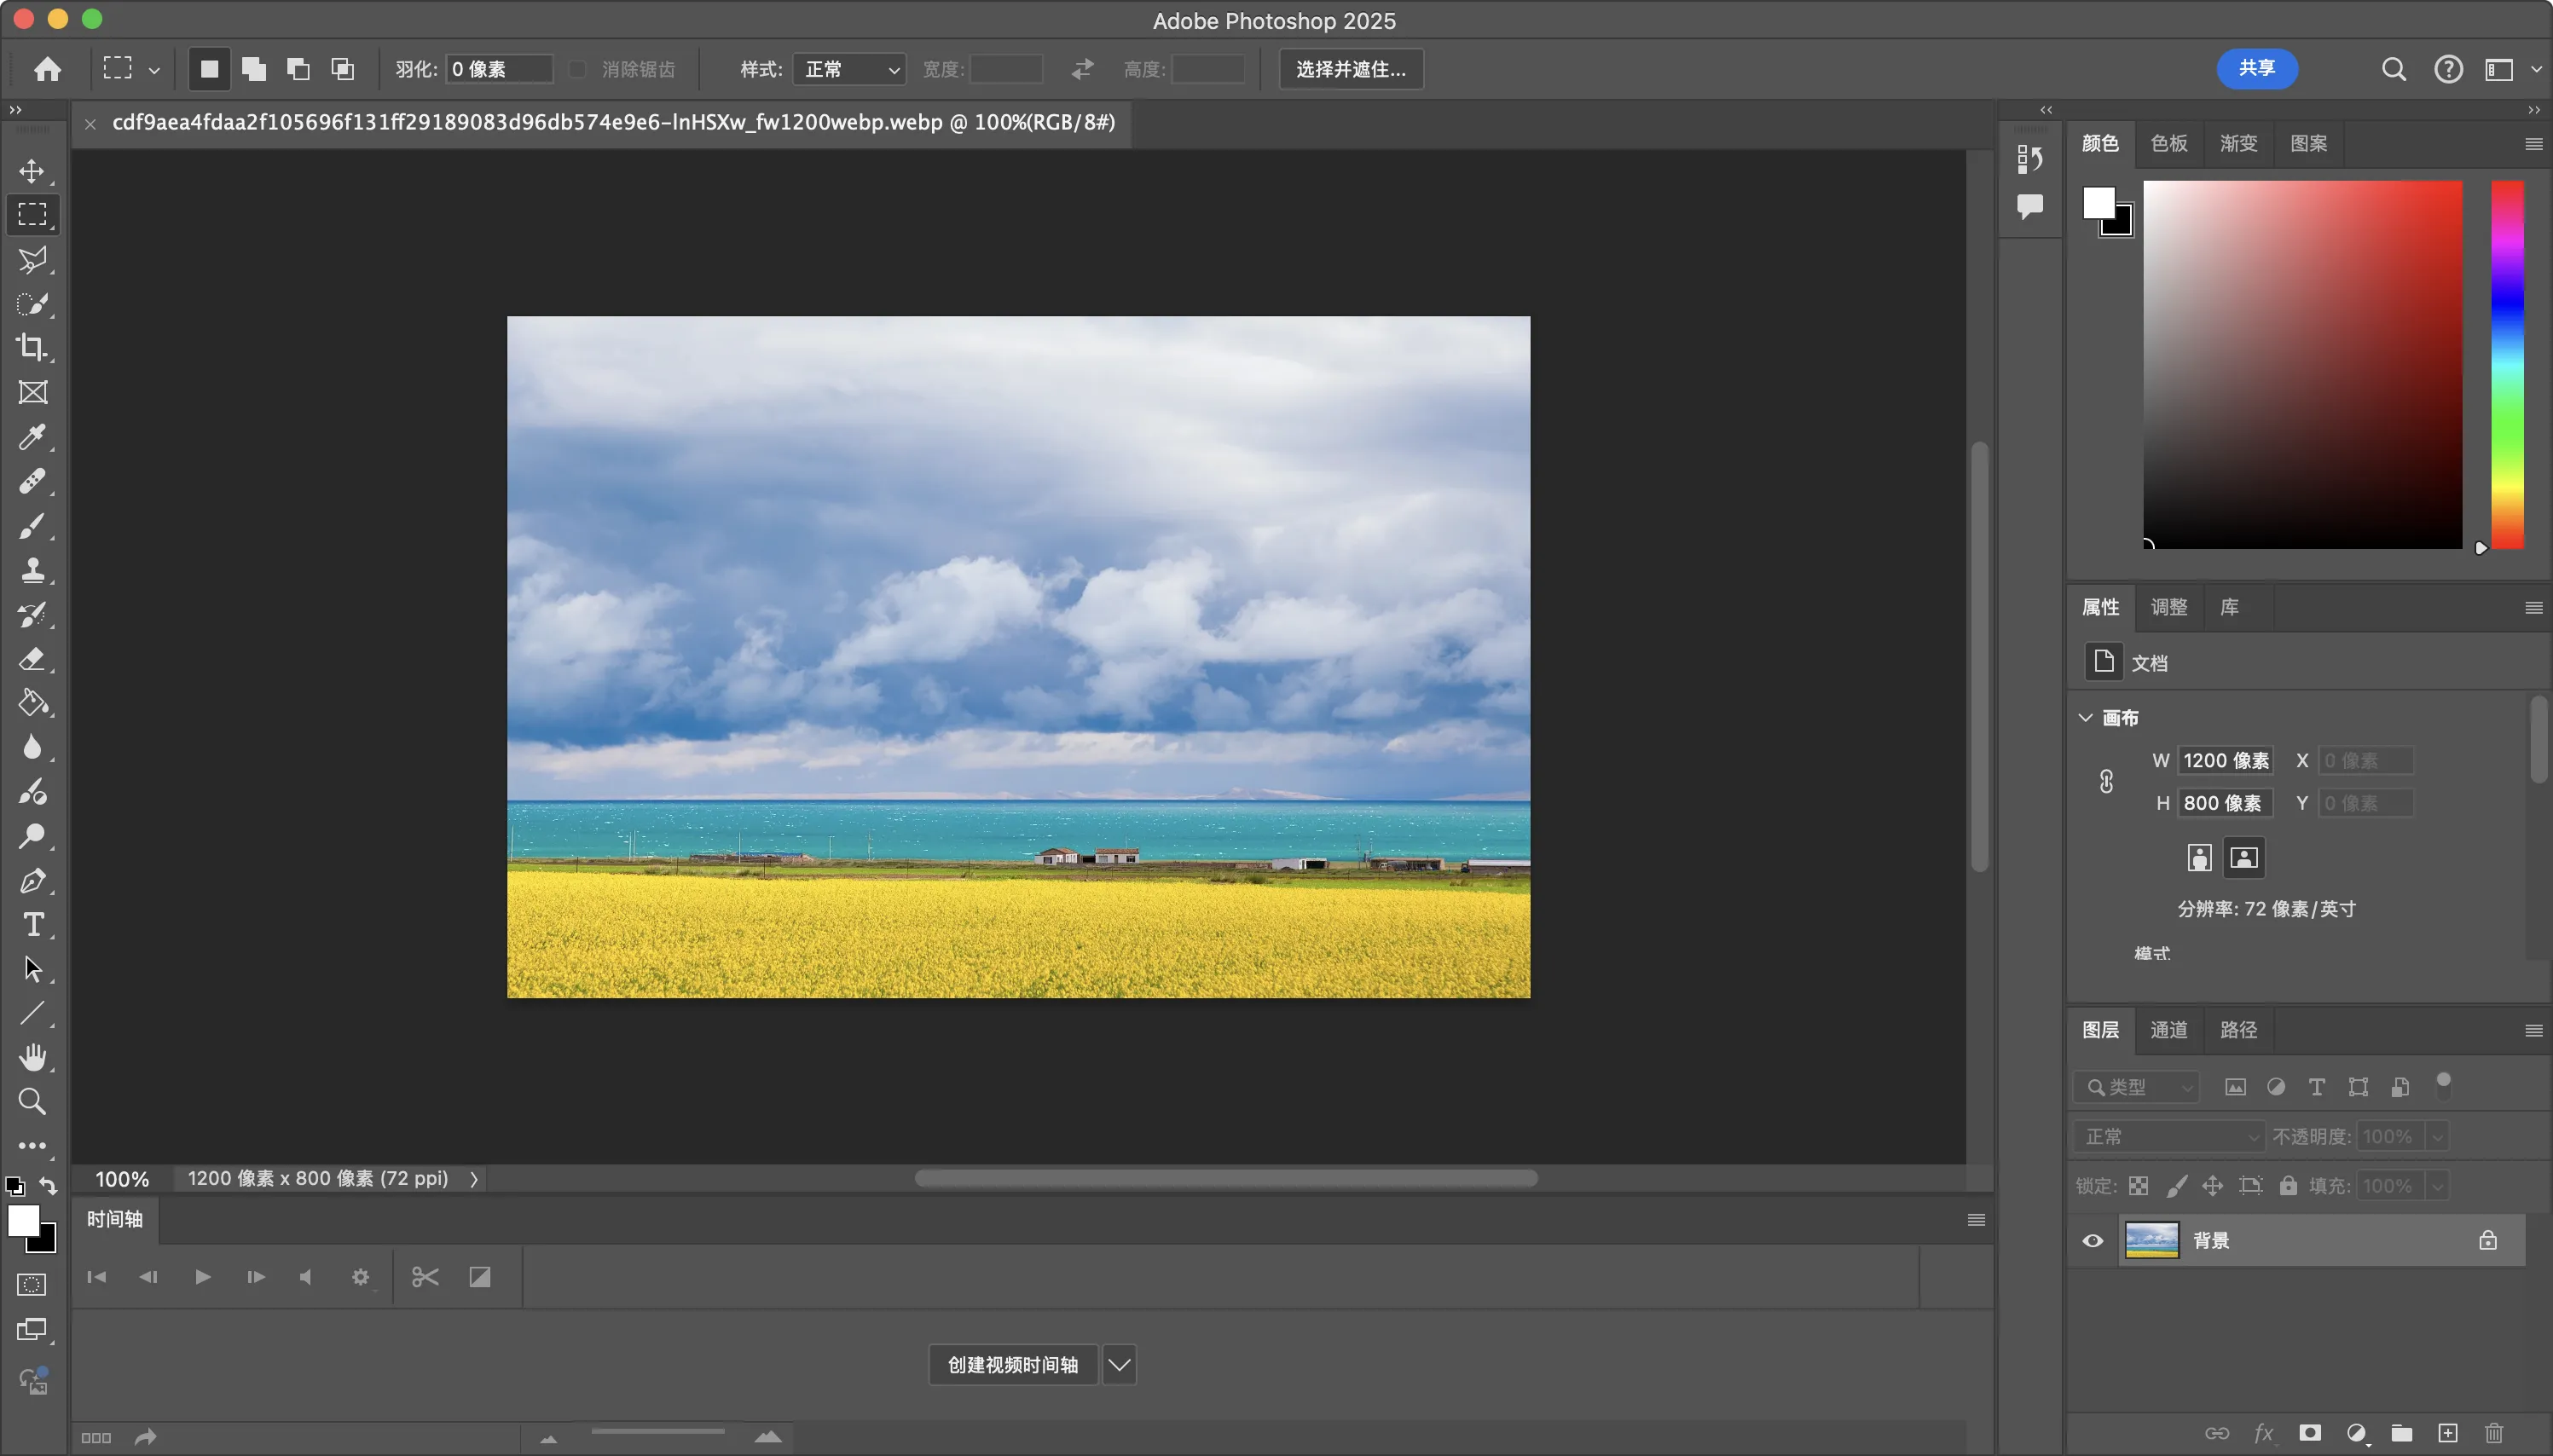Click the hue spectrum slider
Screen dimensions: 2553x1456
pos(2507,365)
